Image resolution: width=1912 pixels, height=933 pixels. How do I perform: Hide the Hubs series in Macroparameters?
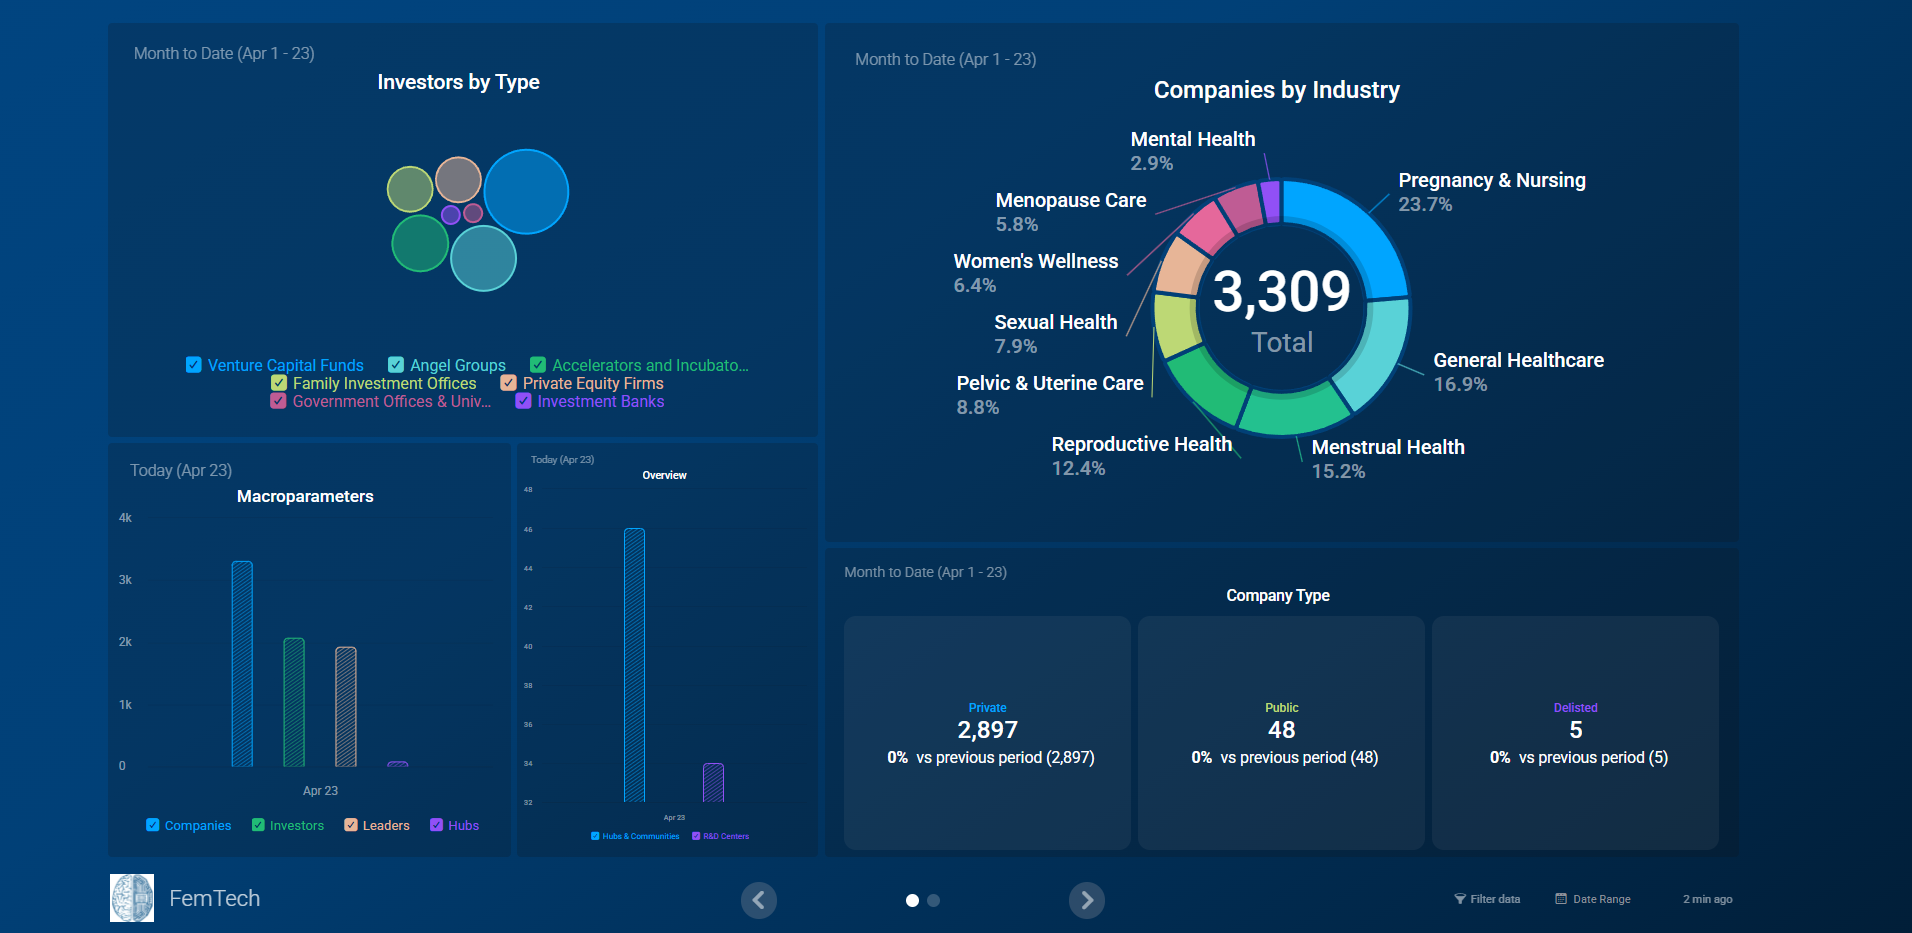[437, 825]
